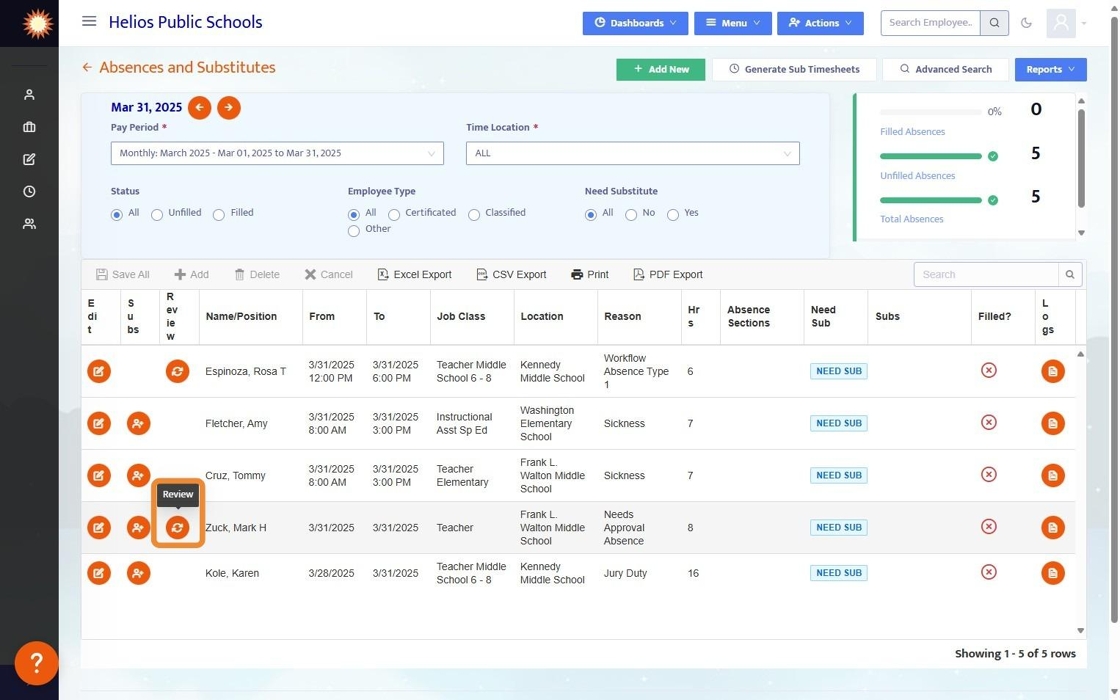Go to previous date with left arrow
The image size is (1120, 700).
(x=199, y=108)
